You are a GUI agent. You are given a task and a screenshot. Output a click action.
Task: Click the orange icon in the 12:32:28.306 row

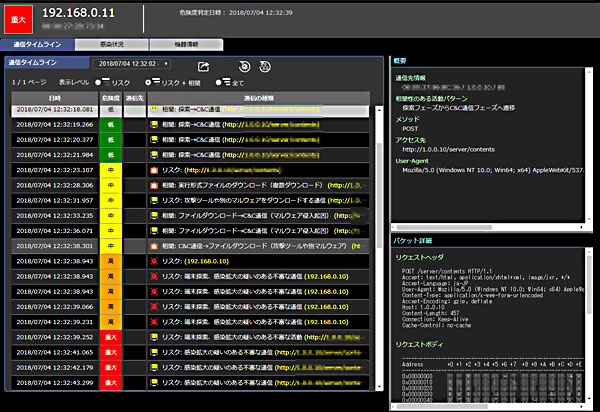[154, 185]
